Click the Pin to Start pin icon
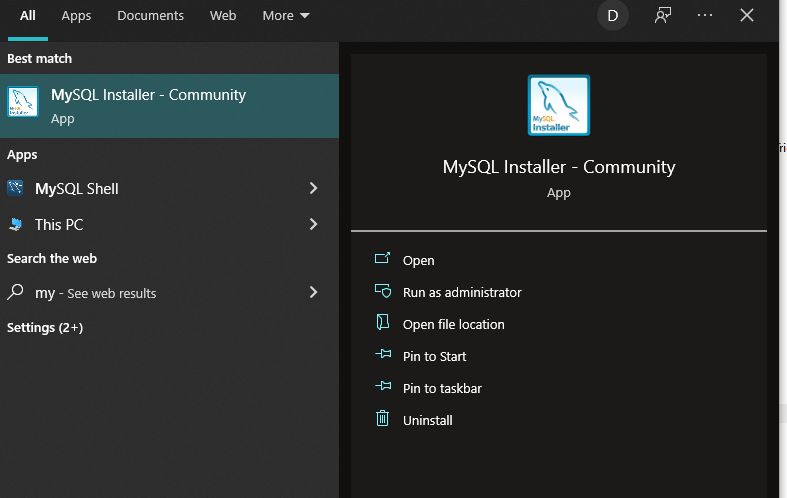The width and height of the screenshot is (787, 498). (x=383, y=354)
